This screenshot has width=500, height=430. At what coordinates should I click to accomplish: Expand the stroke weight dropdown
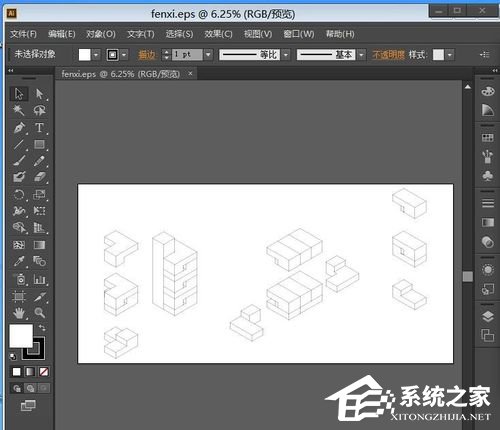[x=208, y=54]
